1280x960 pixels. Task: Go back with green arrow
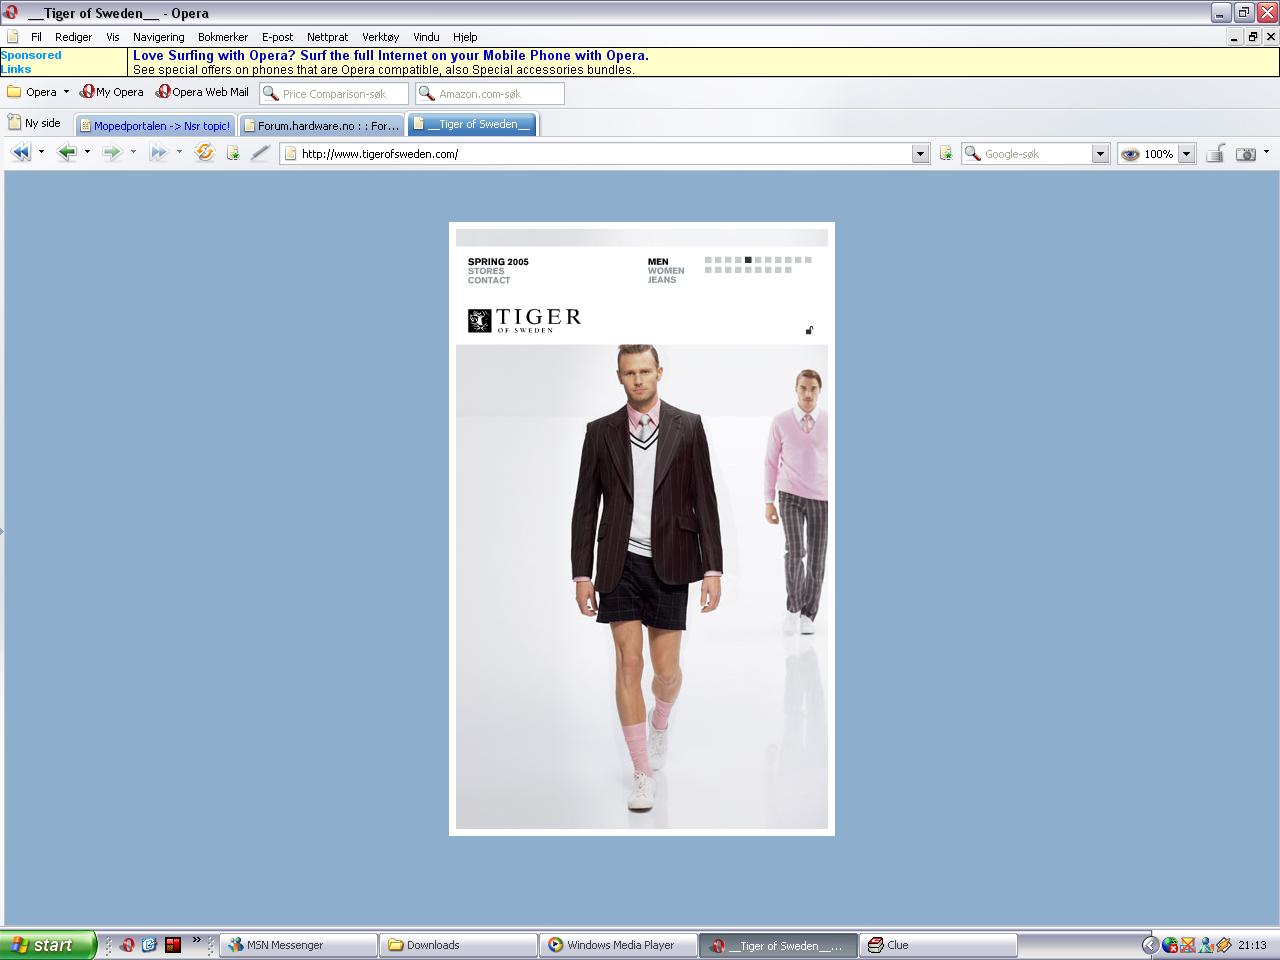click(67, 153)
